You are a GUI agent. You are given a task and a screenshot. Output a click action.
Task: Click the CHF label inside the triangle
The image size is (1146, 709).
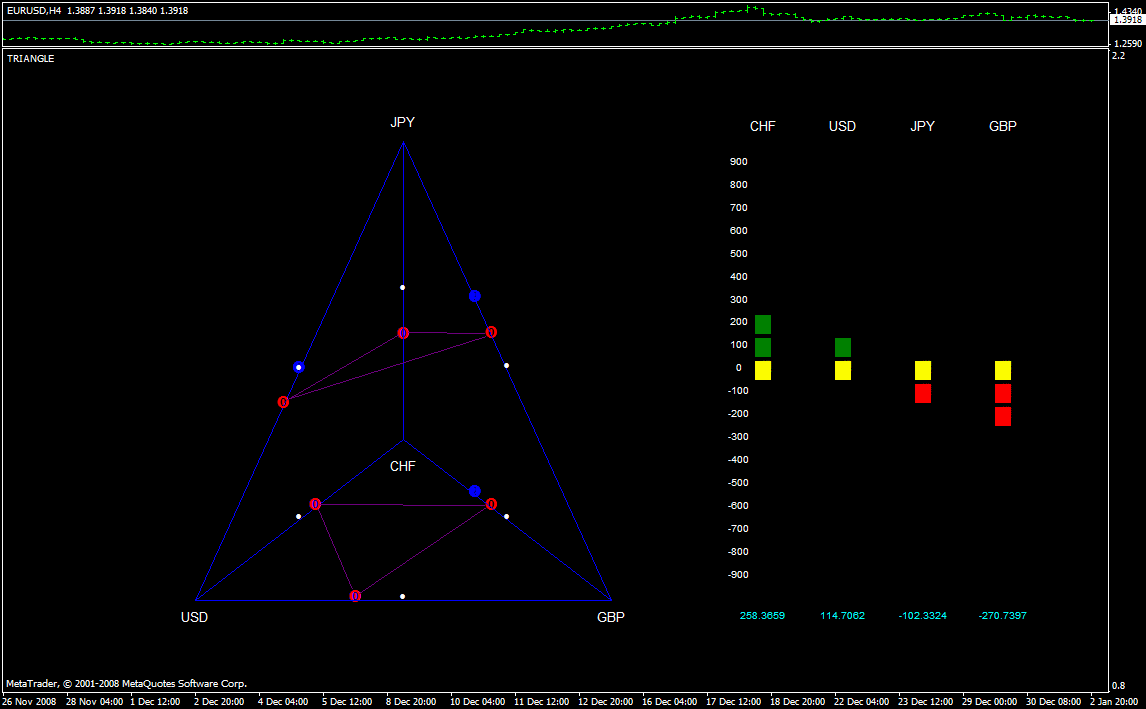[403, 466]
